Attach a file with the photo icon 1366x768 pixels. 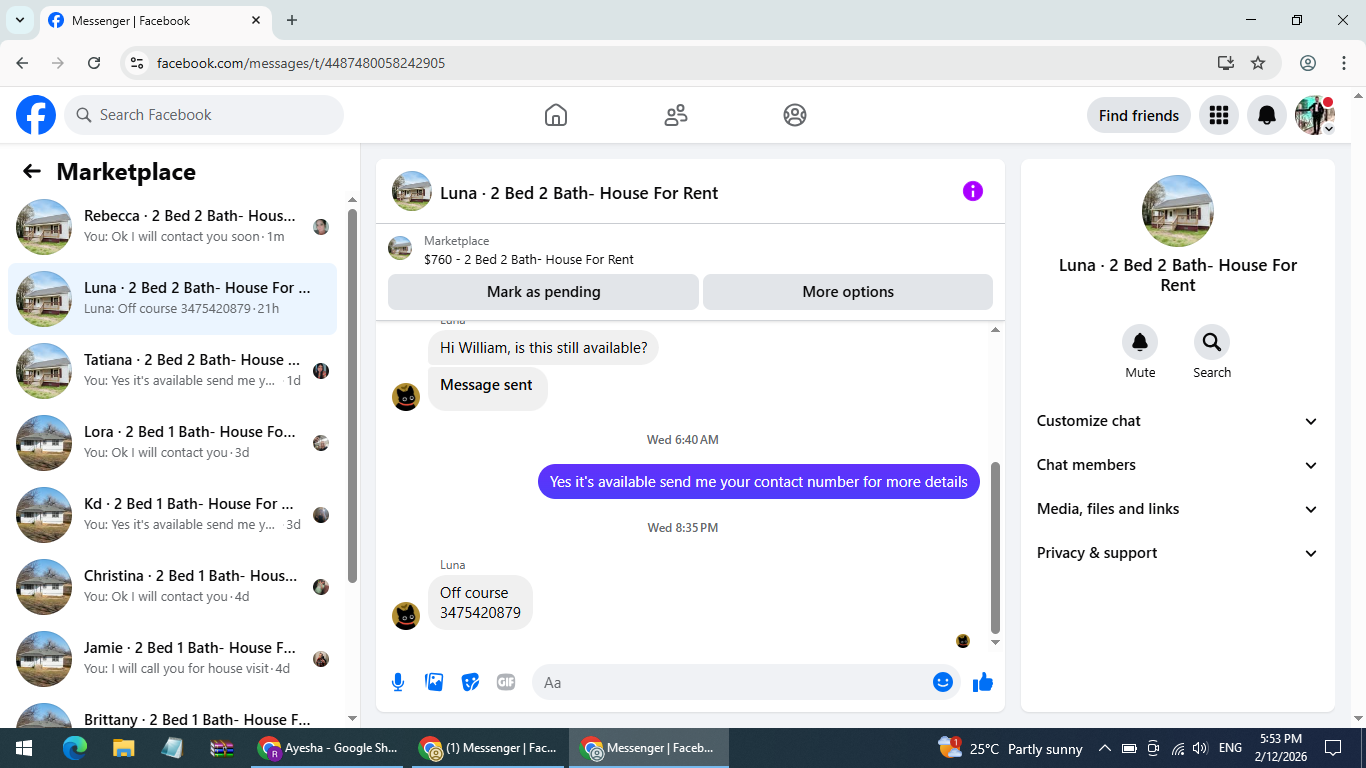click(x=434, y=682)
